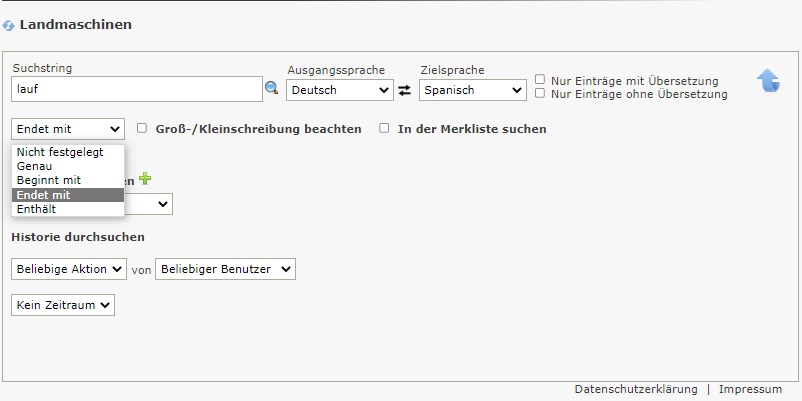Viewport: 802px width, 401px height.
Task: Choose 'Enthält' option in list
Action: click(x=37, y=209)
